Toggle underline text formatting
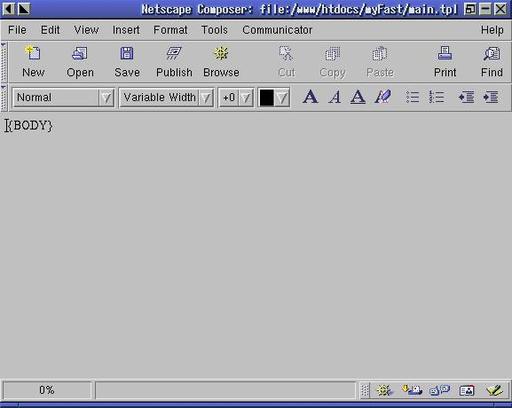The height and width of the screenshot is (408, 512). (x=358, y=97)
